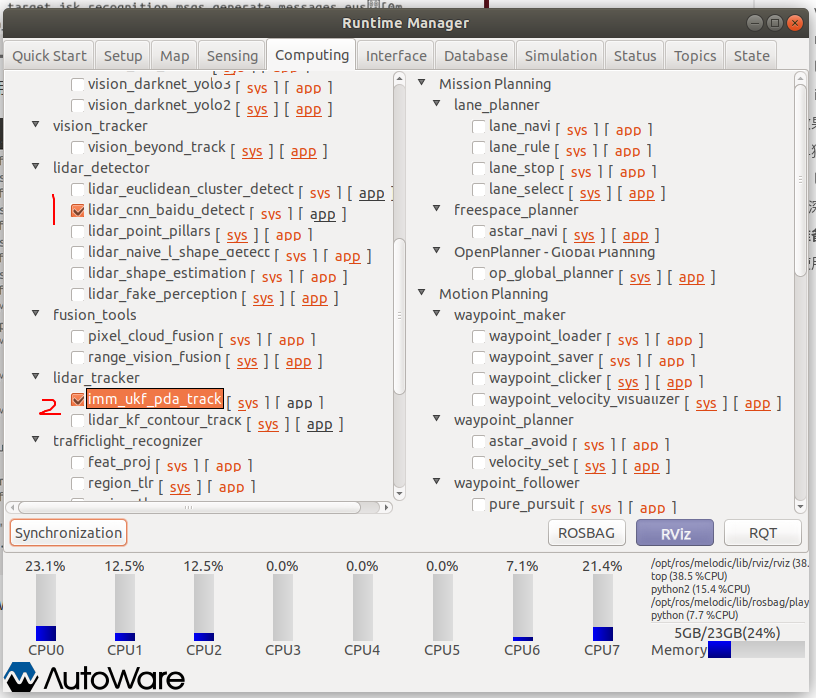Collapse the trafficlight_recognizer node

[36, 439]
